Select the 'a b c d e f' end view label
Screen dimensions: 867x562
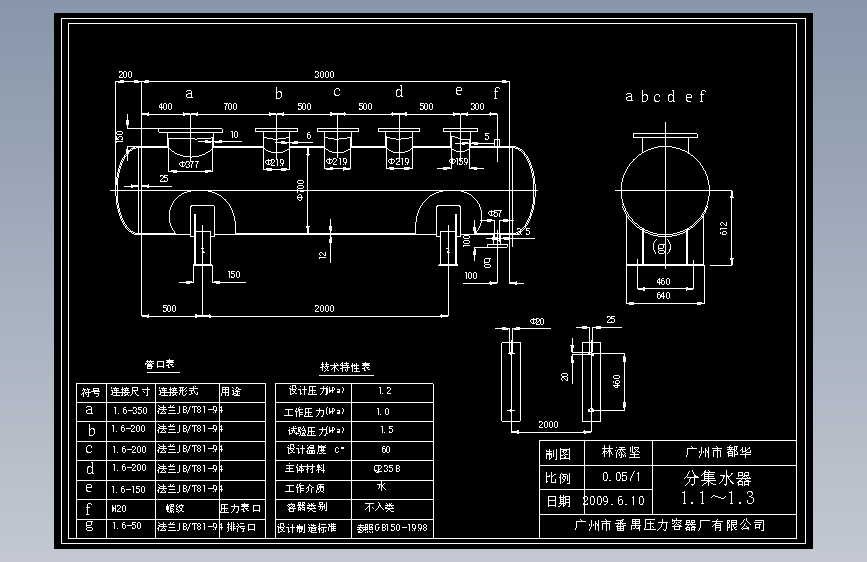[x=665, y=97]
